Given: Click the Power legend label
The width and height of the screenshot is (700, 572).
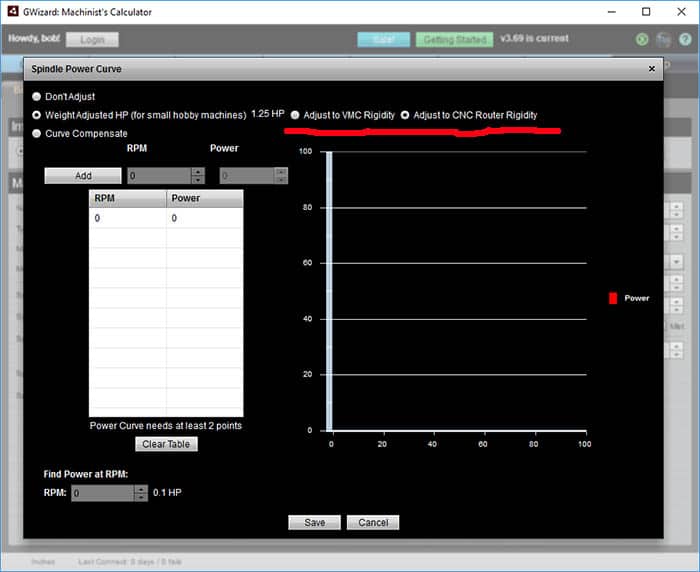Looking at the screenshot, I should click(637, 298).
